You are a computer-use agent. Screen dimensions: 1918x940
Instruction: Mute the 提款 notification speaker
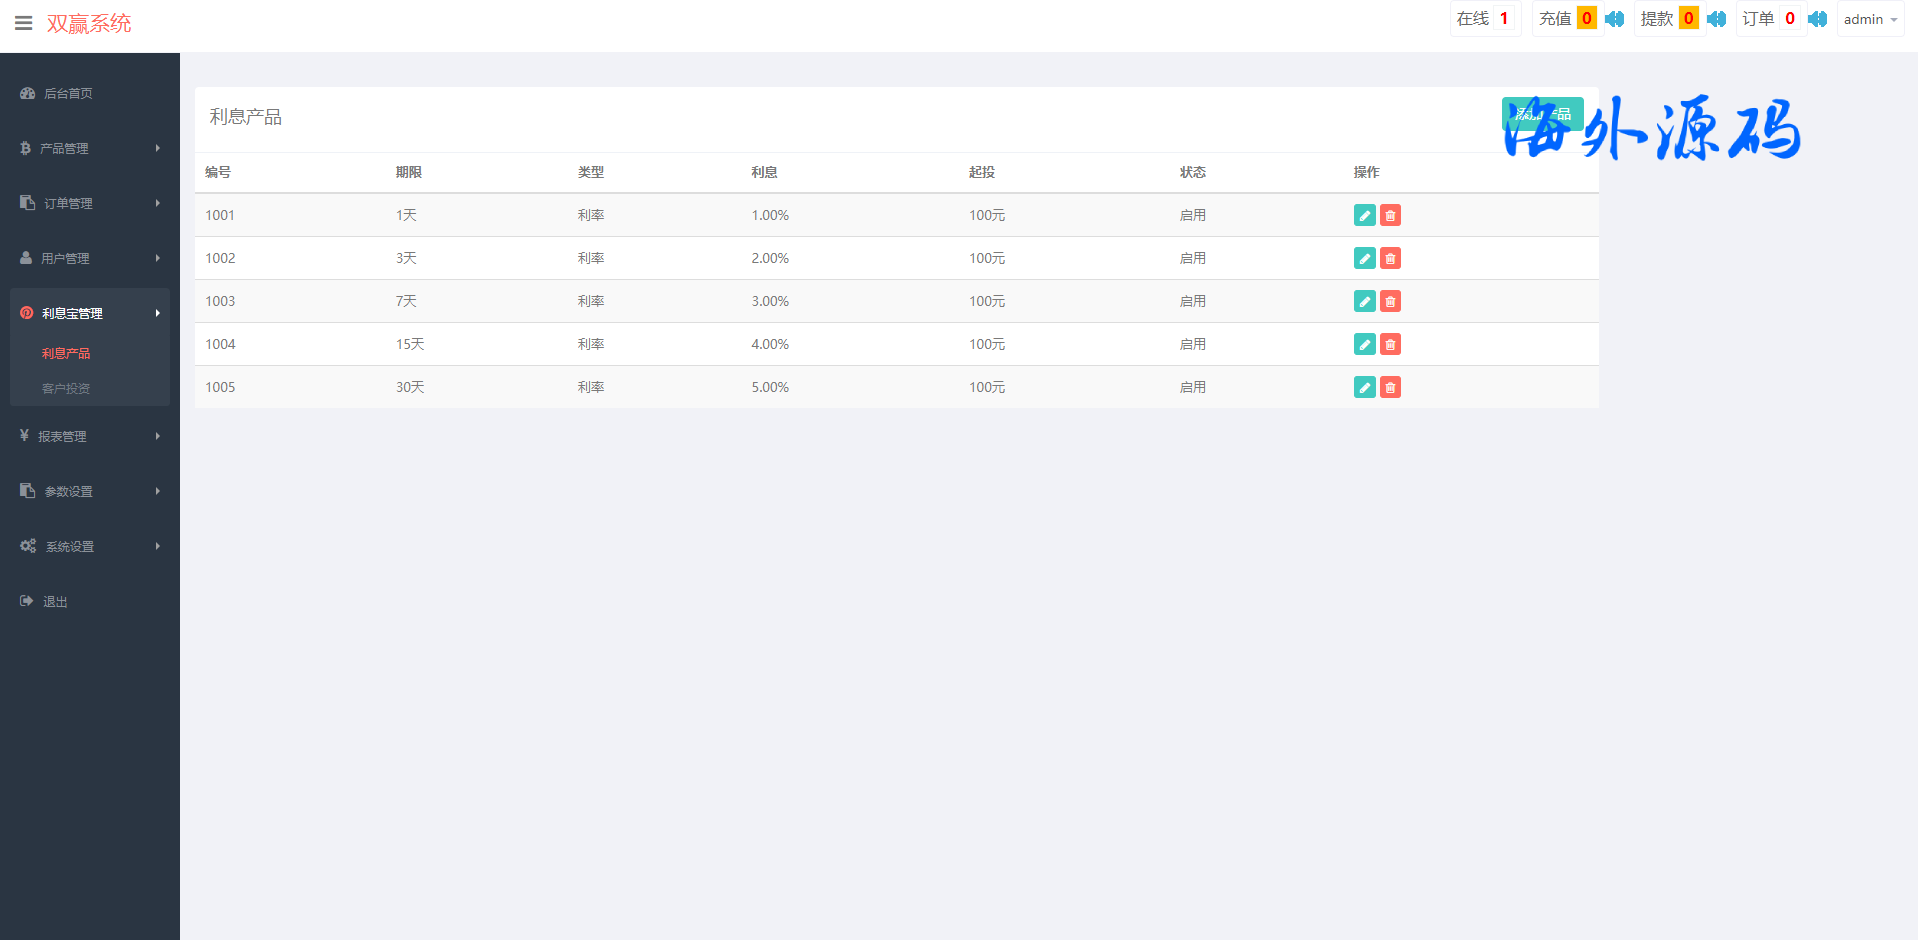[x=1716, y=19]
